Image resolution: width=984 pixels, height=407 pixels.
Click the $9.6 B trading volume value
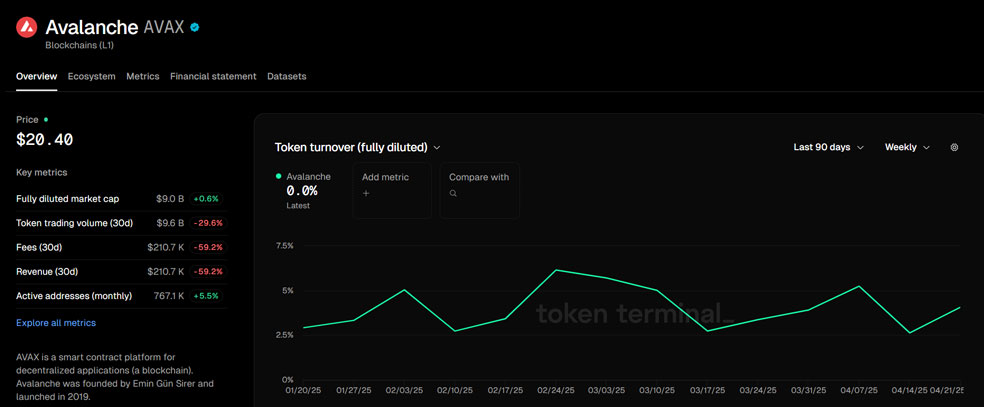[170, 223]
